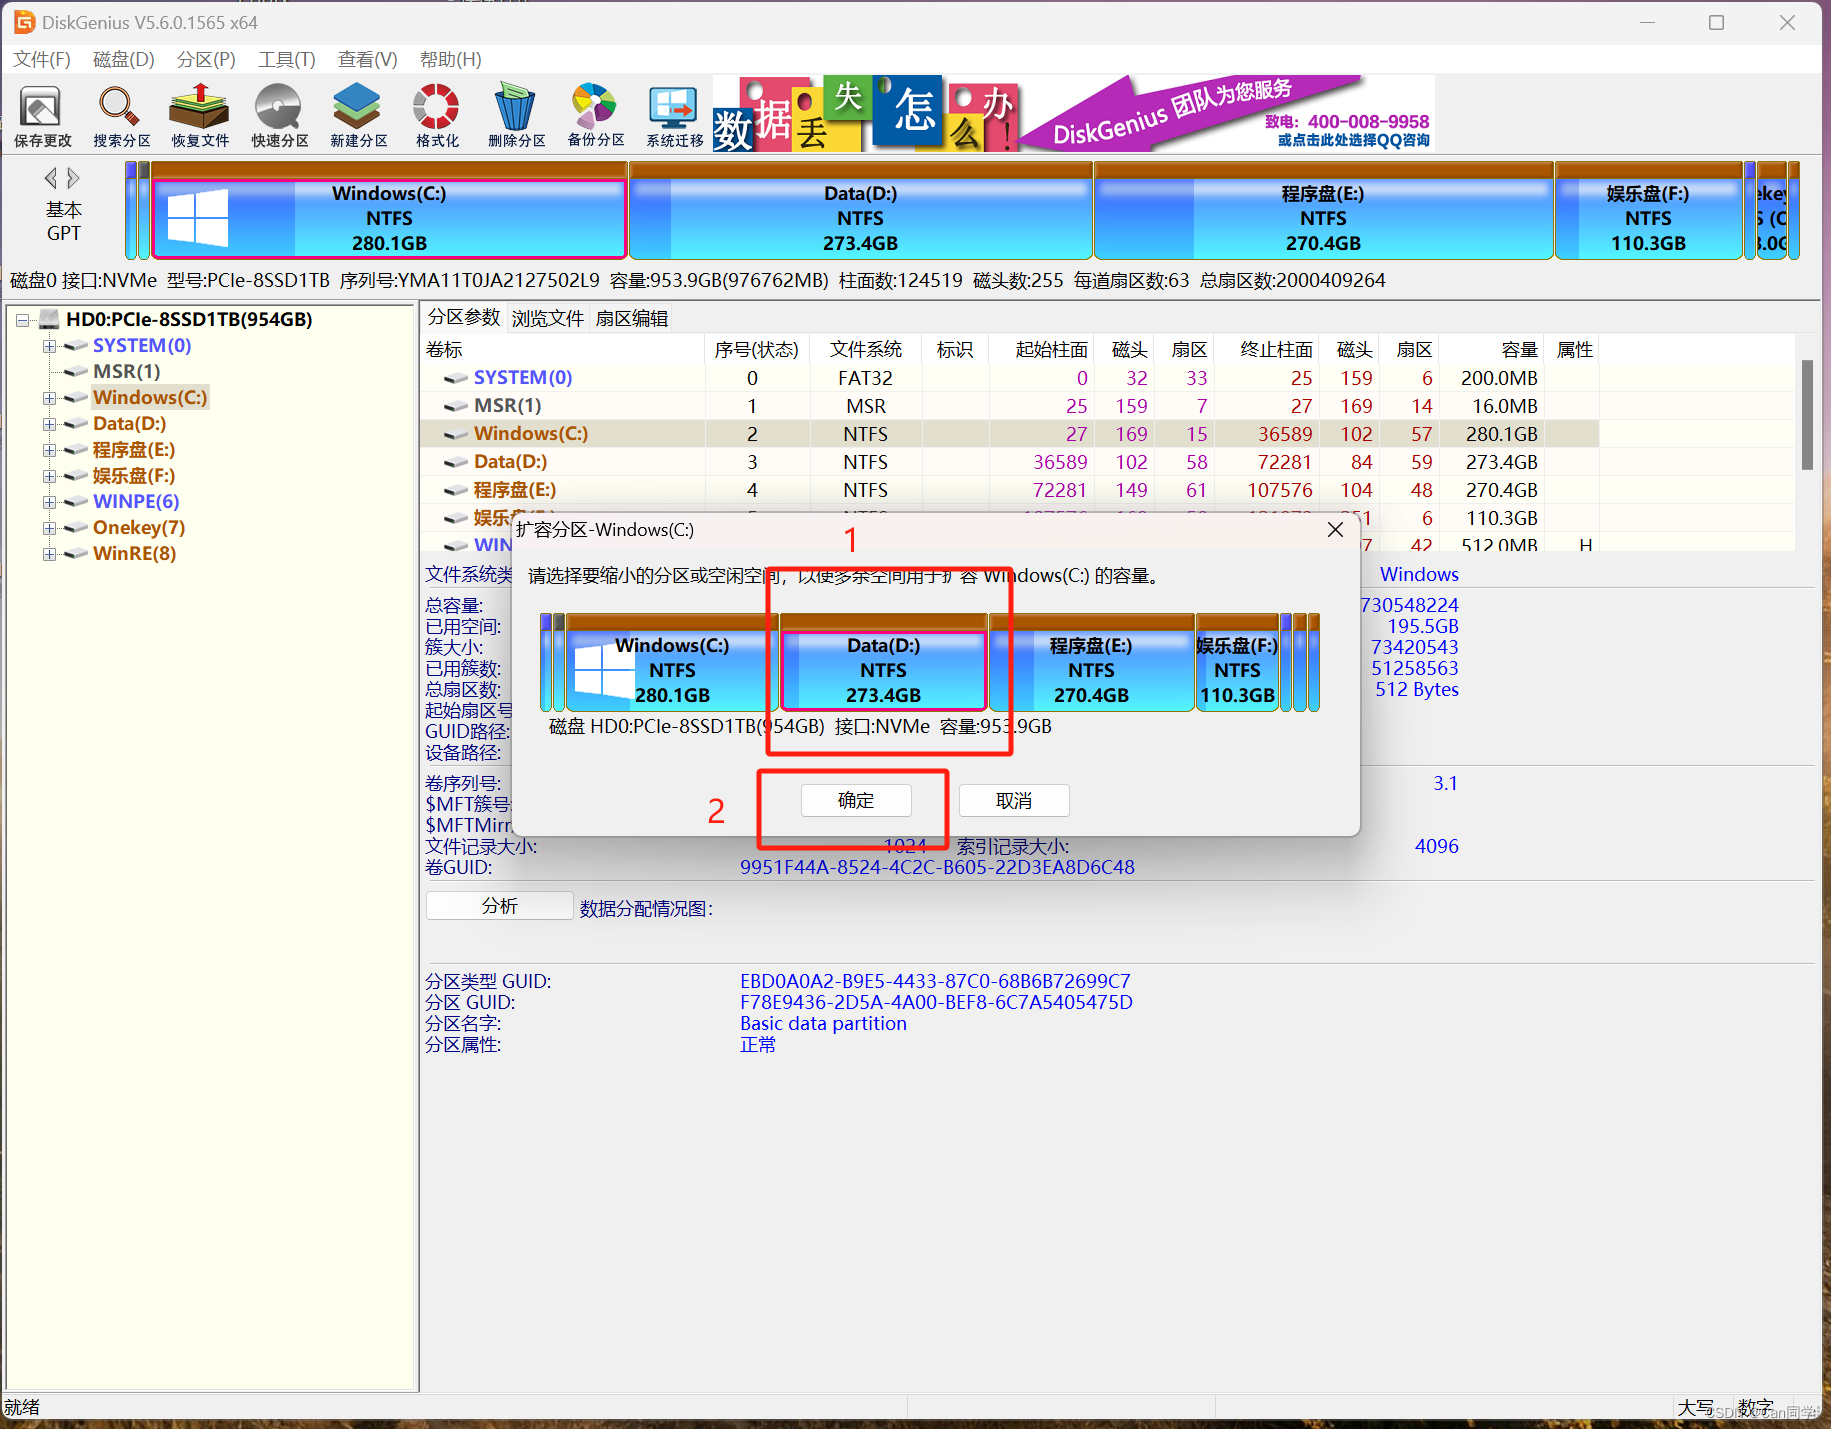
Task: Click the Delete Partition (删除分区) icon
Action: 516,115
